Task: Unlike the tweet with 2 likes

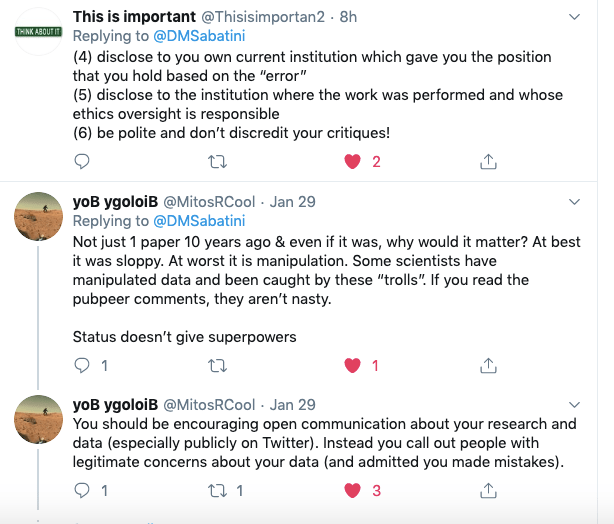Action: tap(352, 161)
